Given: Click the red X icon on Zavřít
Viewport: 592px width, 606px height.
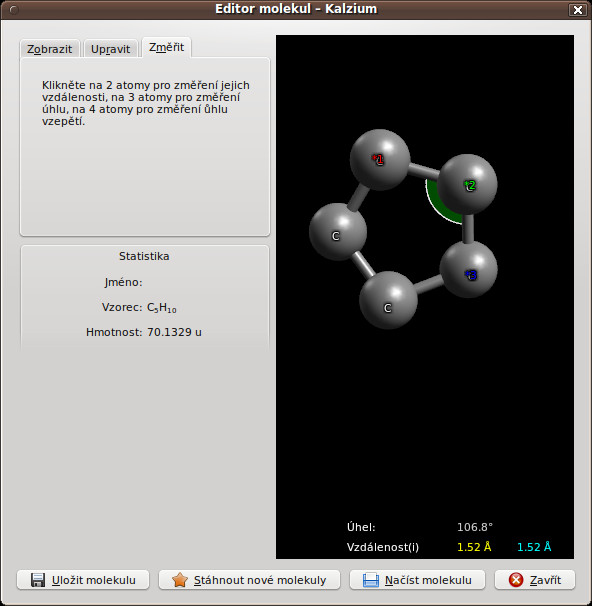Looking at the screenshot, I should (x=516, y=580).
